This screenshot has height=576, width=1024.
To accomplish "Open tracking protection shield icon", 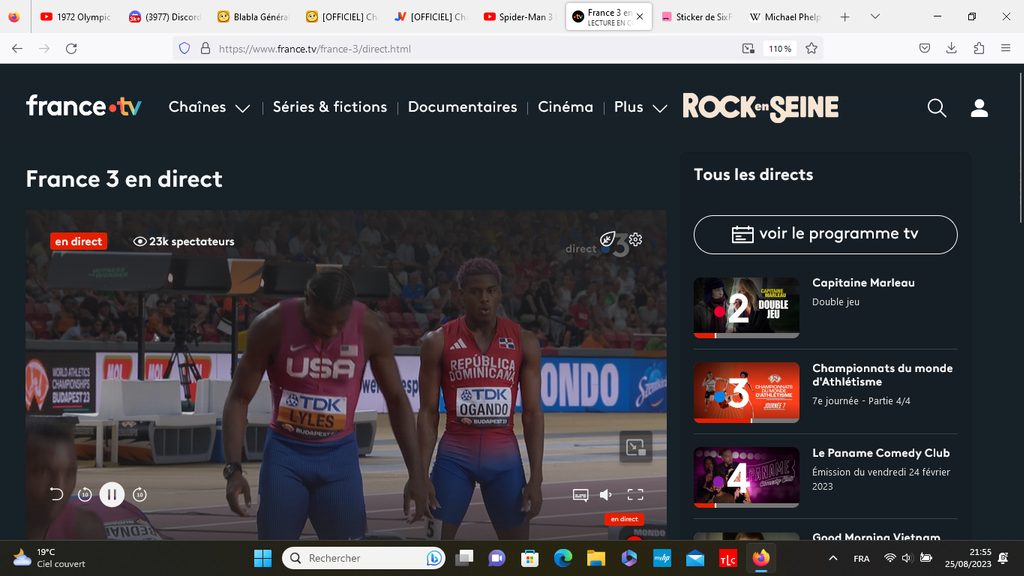I will [x=185, y=48].
